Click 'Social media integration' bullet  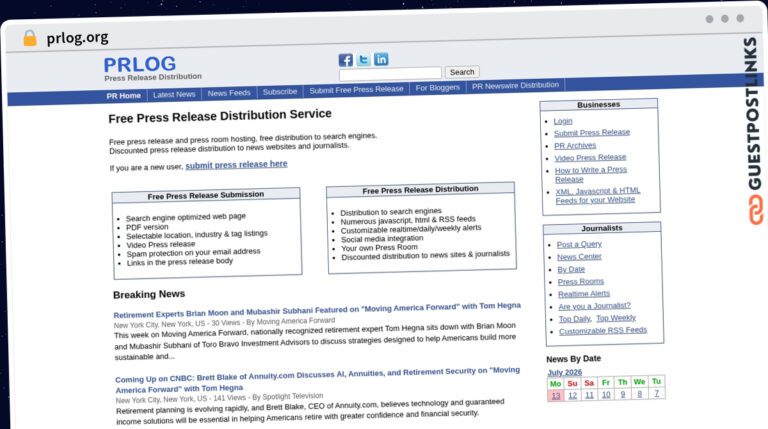point(382,238)
